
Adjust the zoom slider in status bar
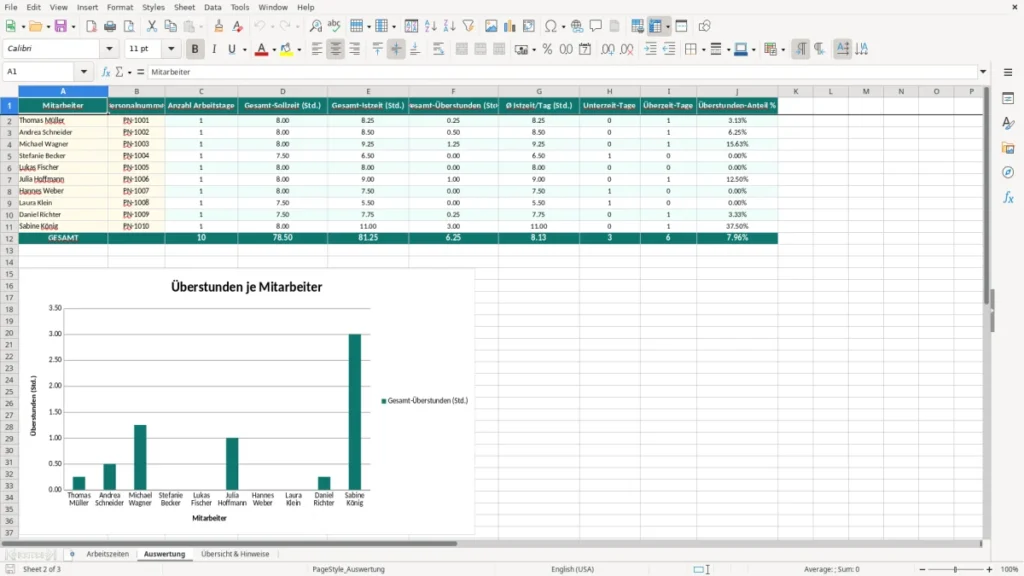[955, 569]
